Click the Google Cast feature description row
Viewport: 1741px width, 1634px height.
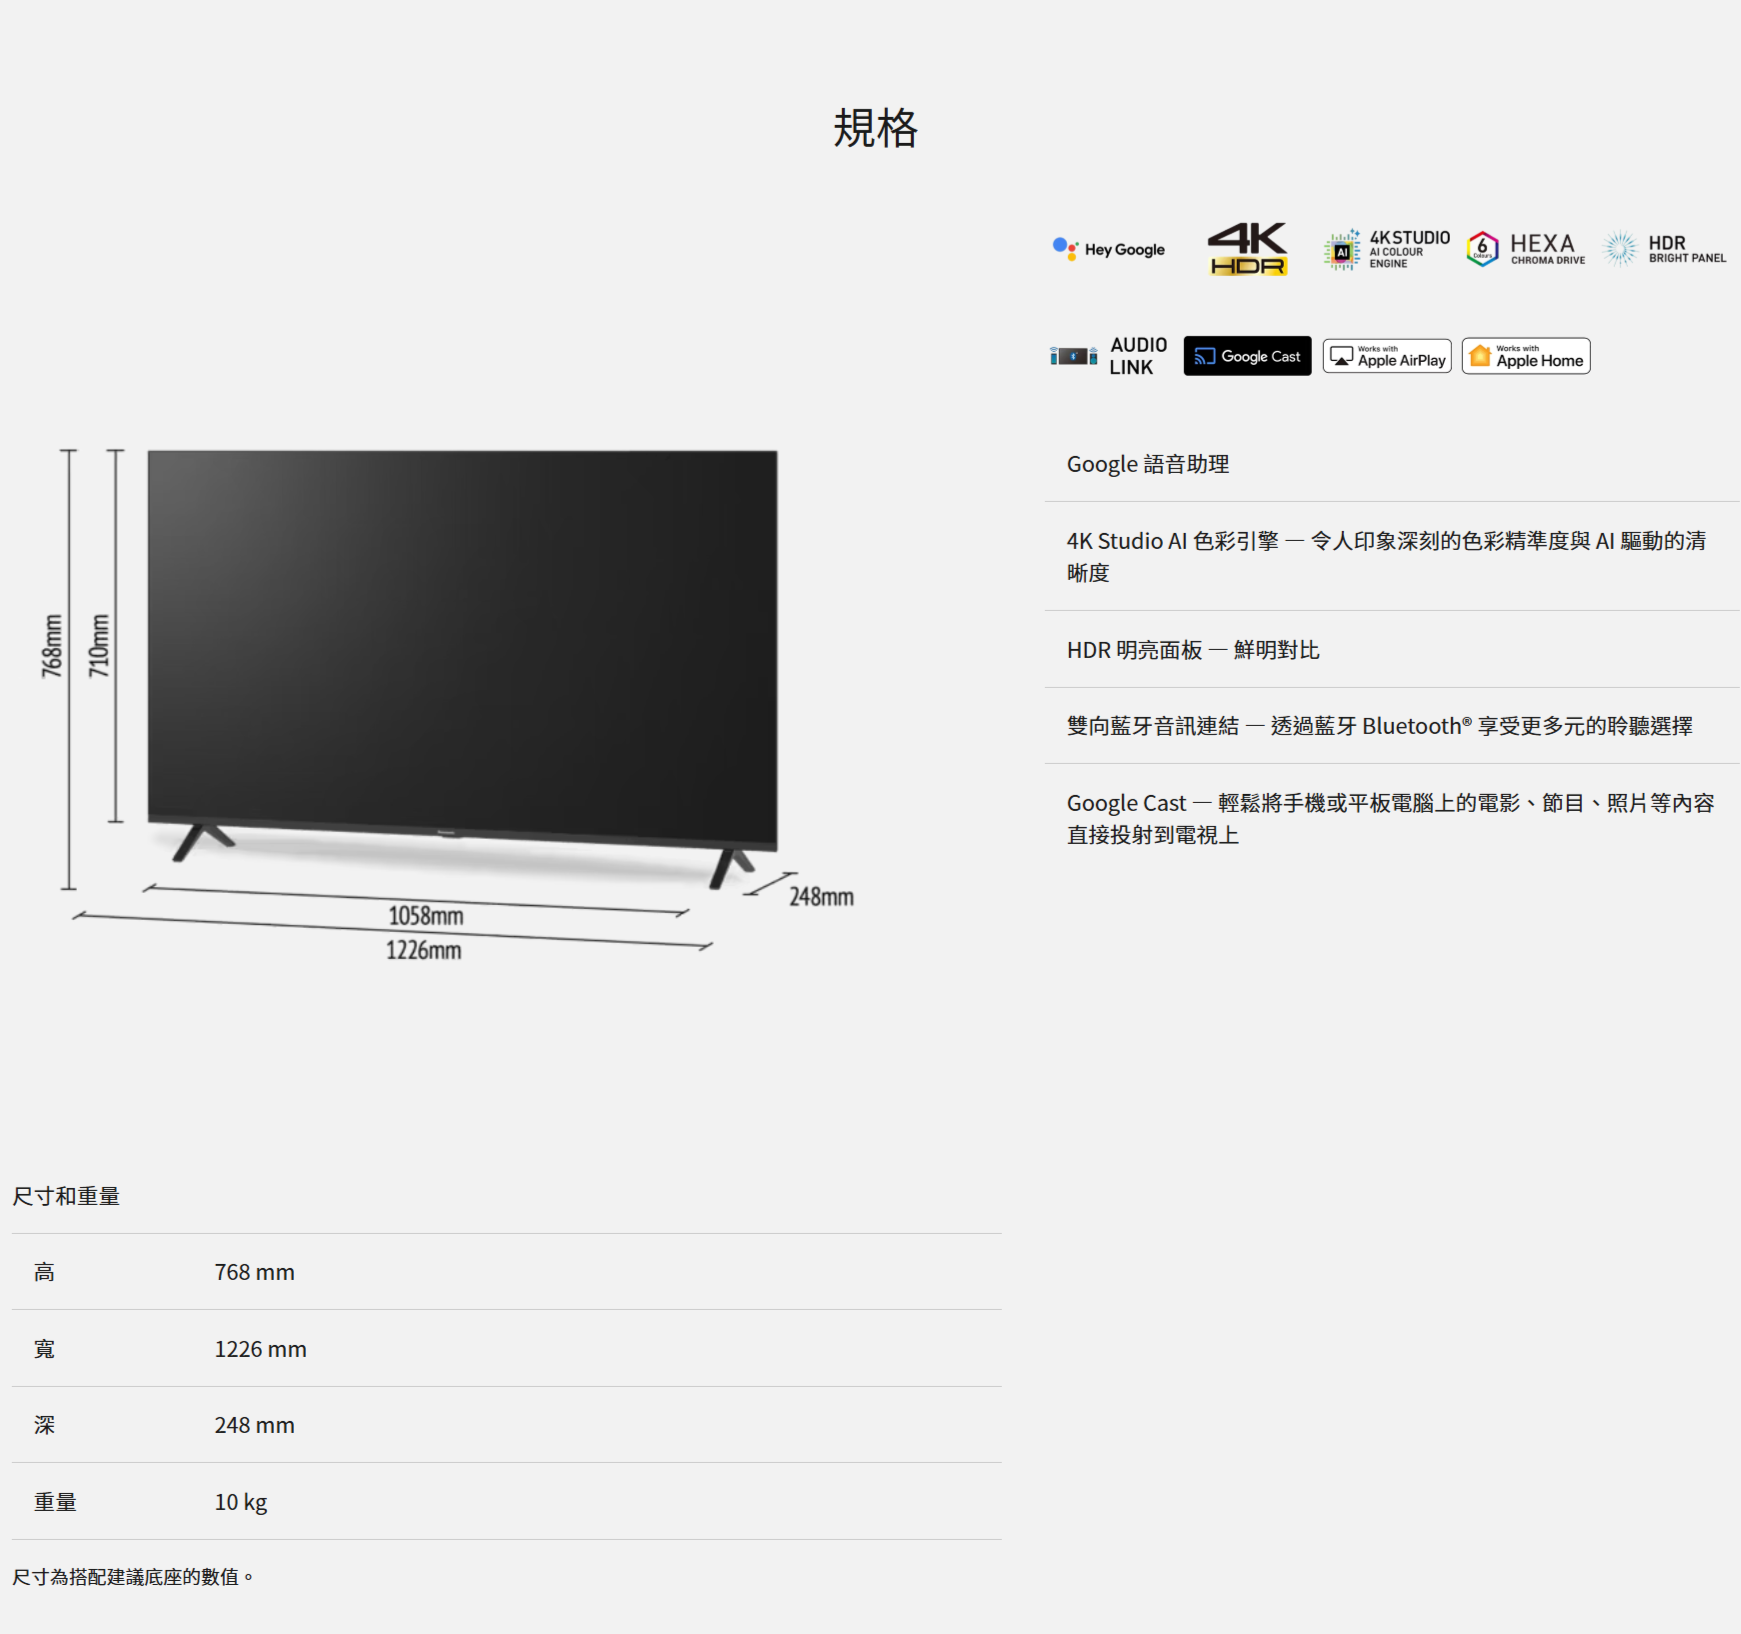[x=1392, y=819]
